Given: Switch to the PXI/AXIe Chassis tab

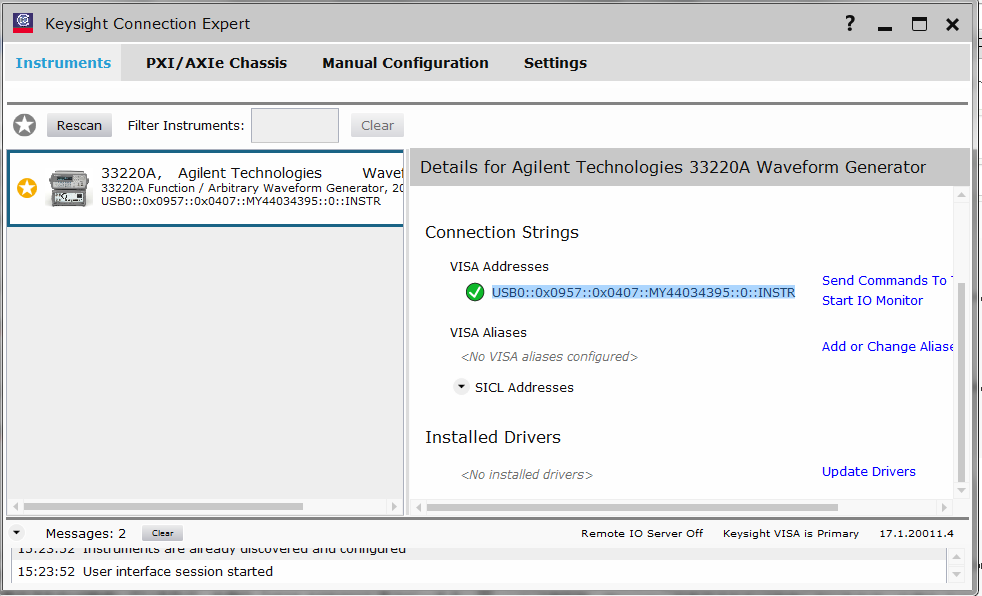Looking at the screenshot, I should coord(216,62).
